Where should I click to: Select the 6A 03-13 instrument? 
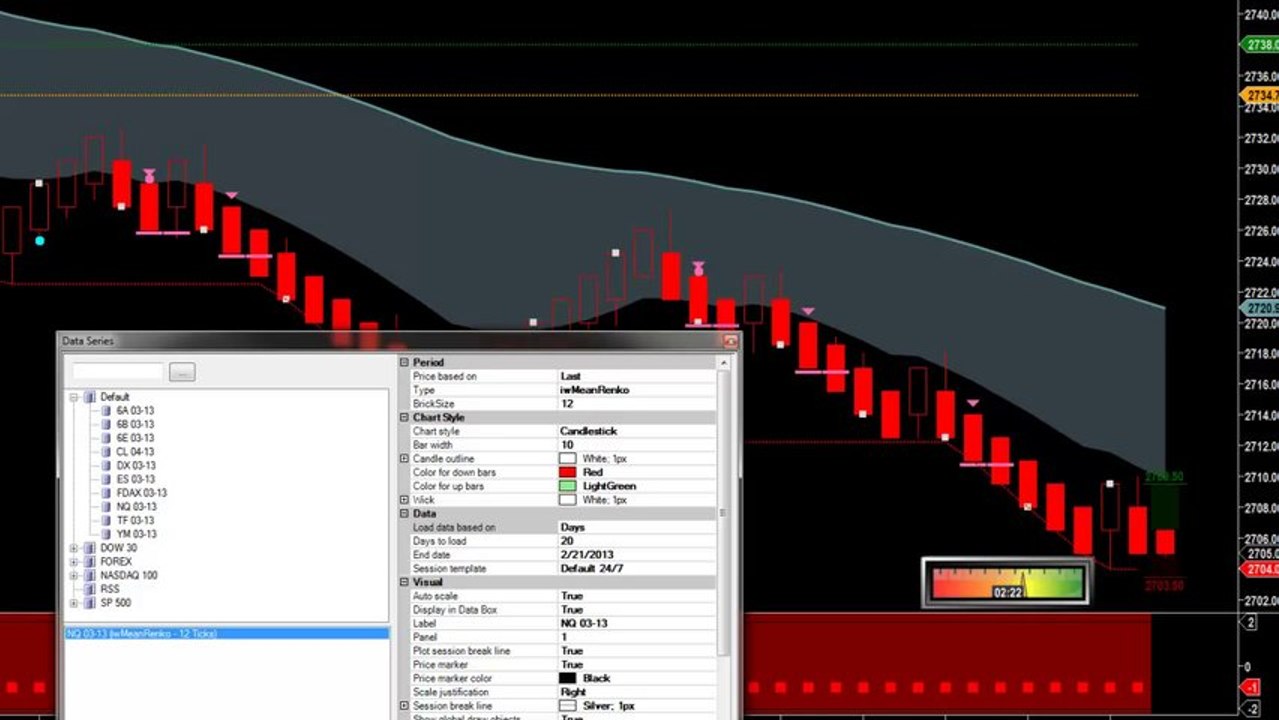[135, 411]
